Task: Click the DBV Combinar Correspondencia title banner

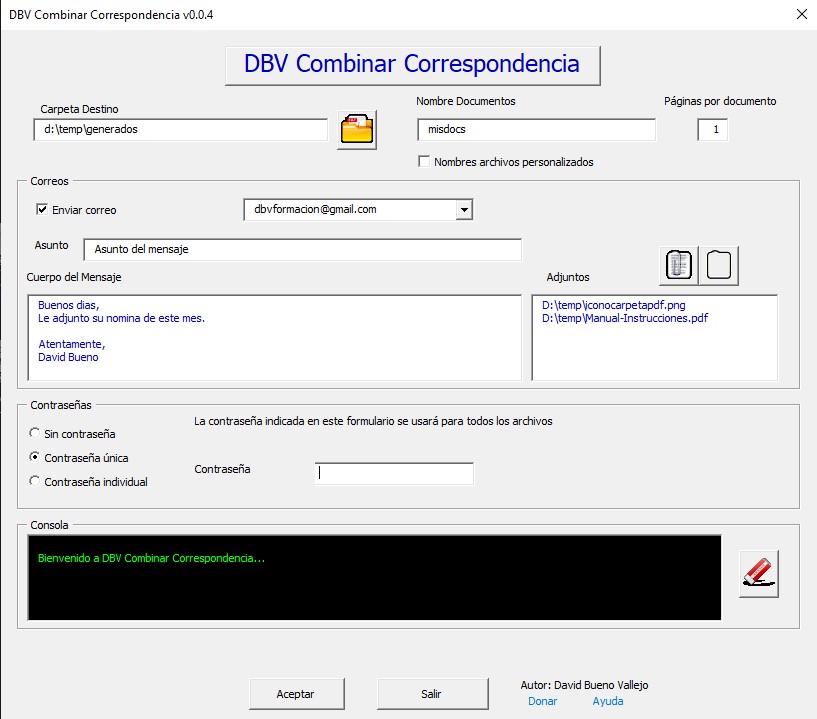Action: click(413, 66)
